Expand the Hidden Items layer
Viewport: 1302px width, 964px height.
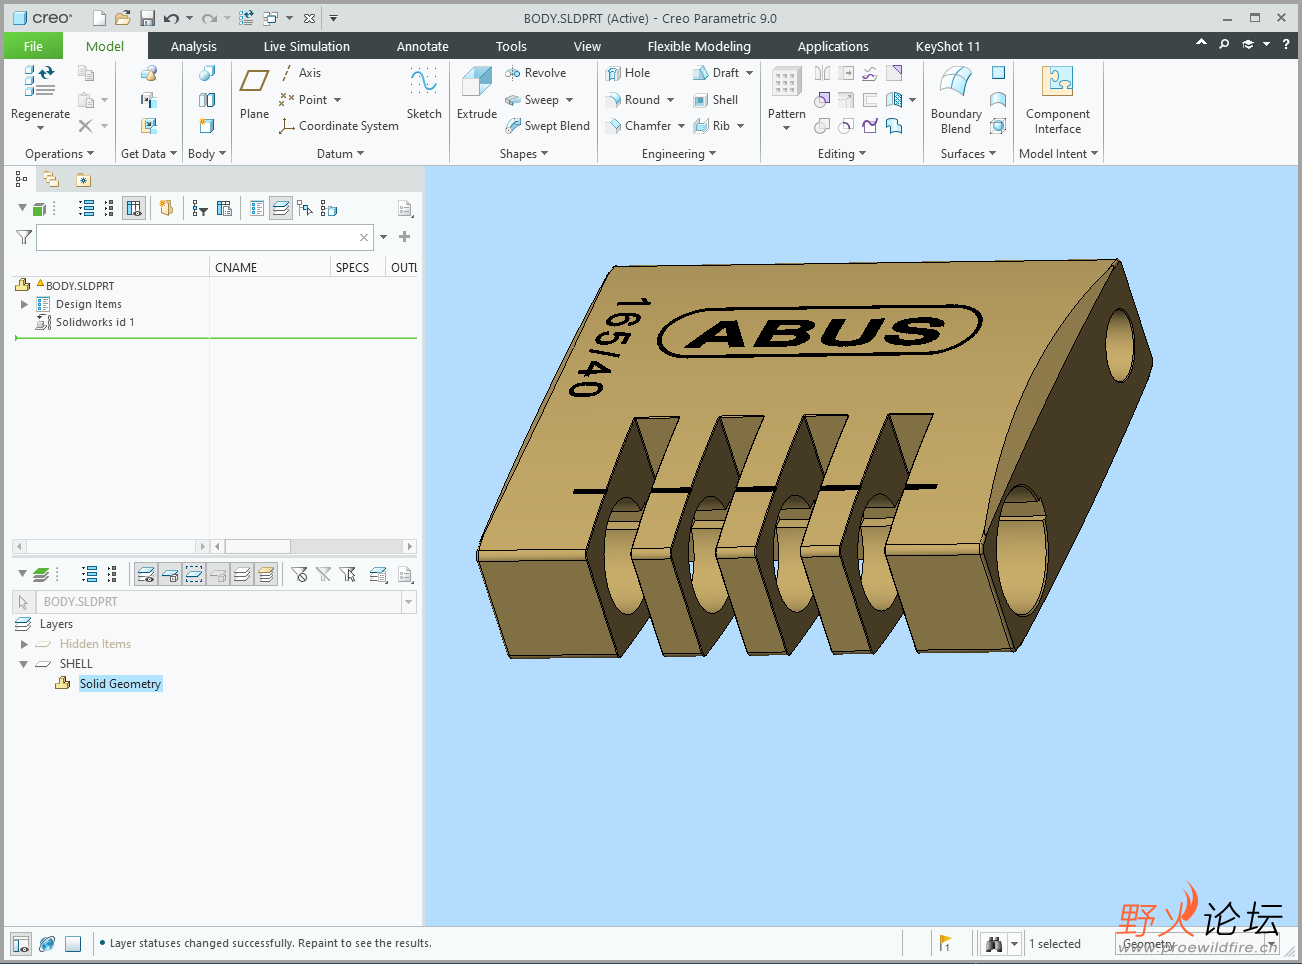click(24, 644)
